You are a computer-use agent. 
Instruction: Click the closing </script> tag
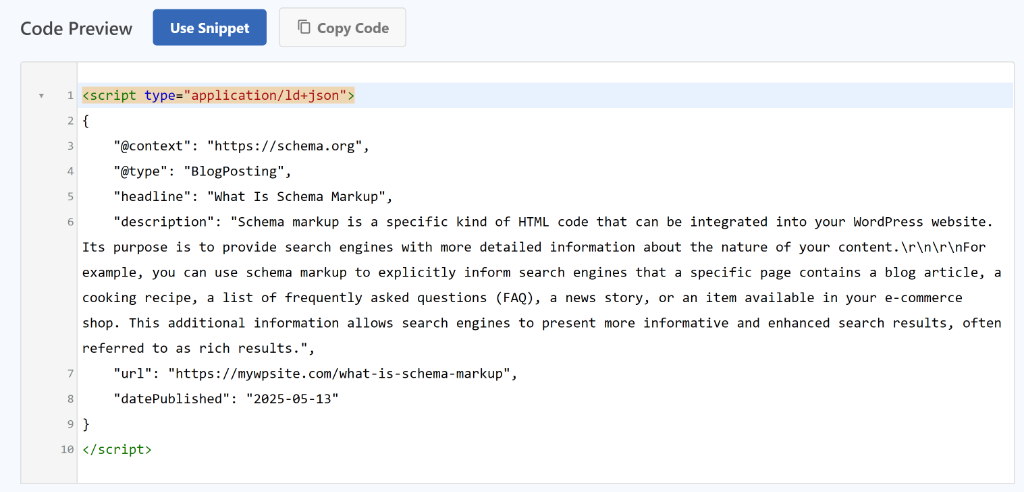point(117,450)
